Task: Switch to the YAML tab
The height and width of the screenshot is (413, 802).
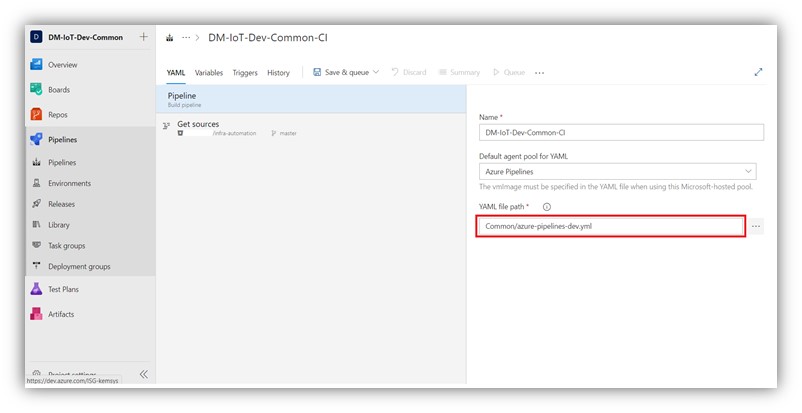Action: 176,73
